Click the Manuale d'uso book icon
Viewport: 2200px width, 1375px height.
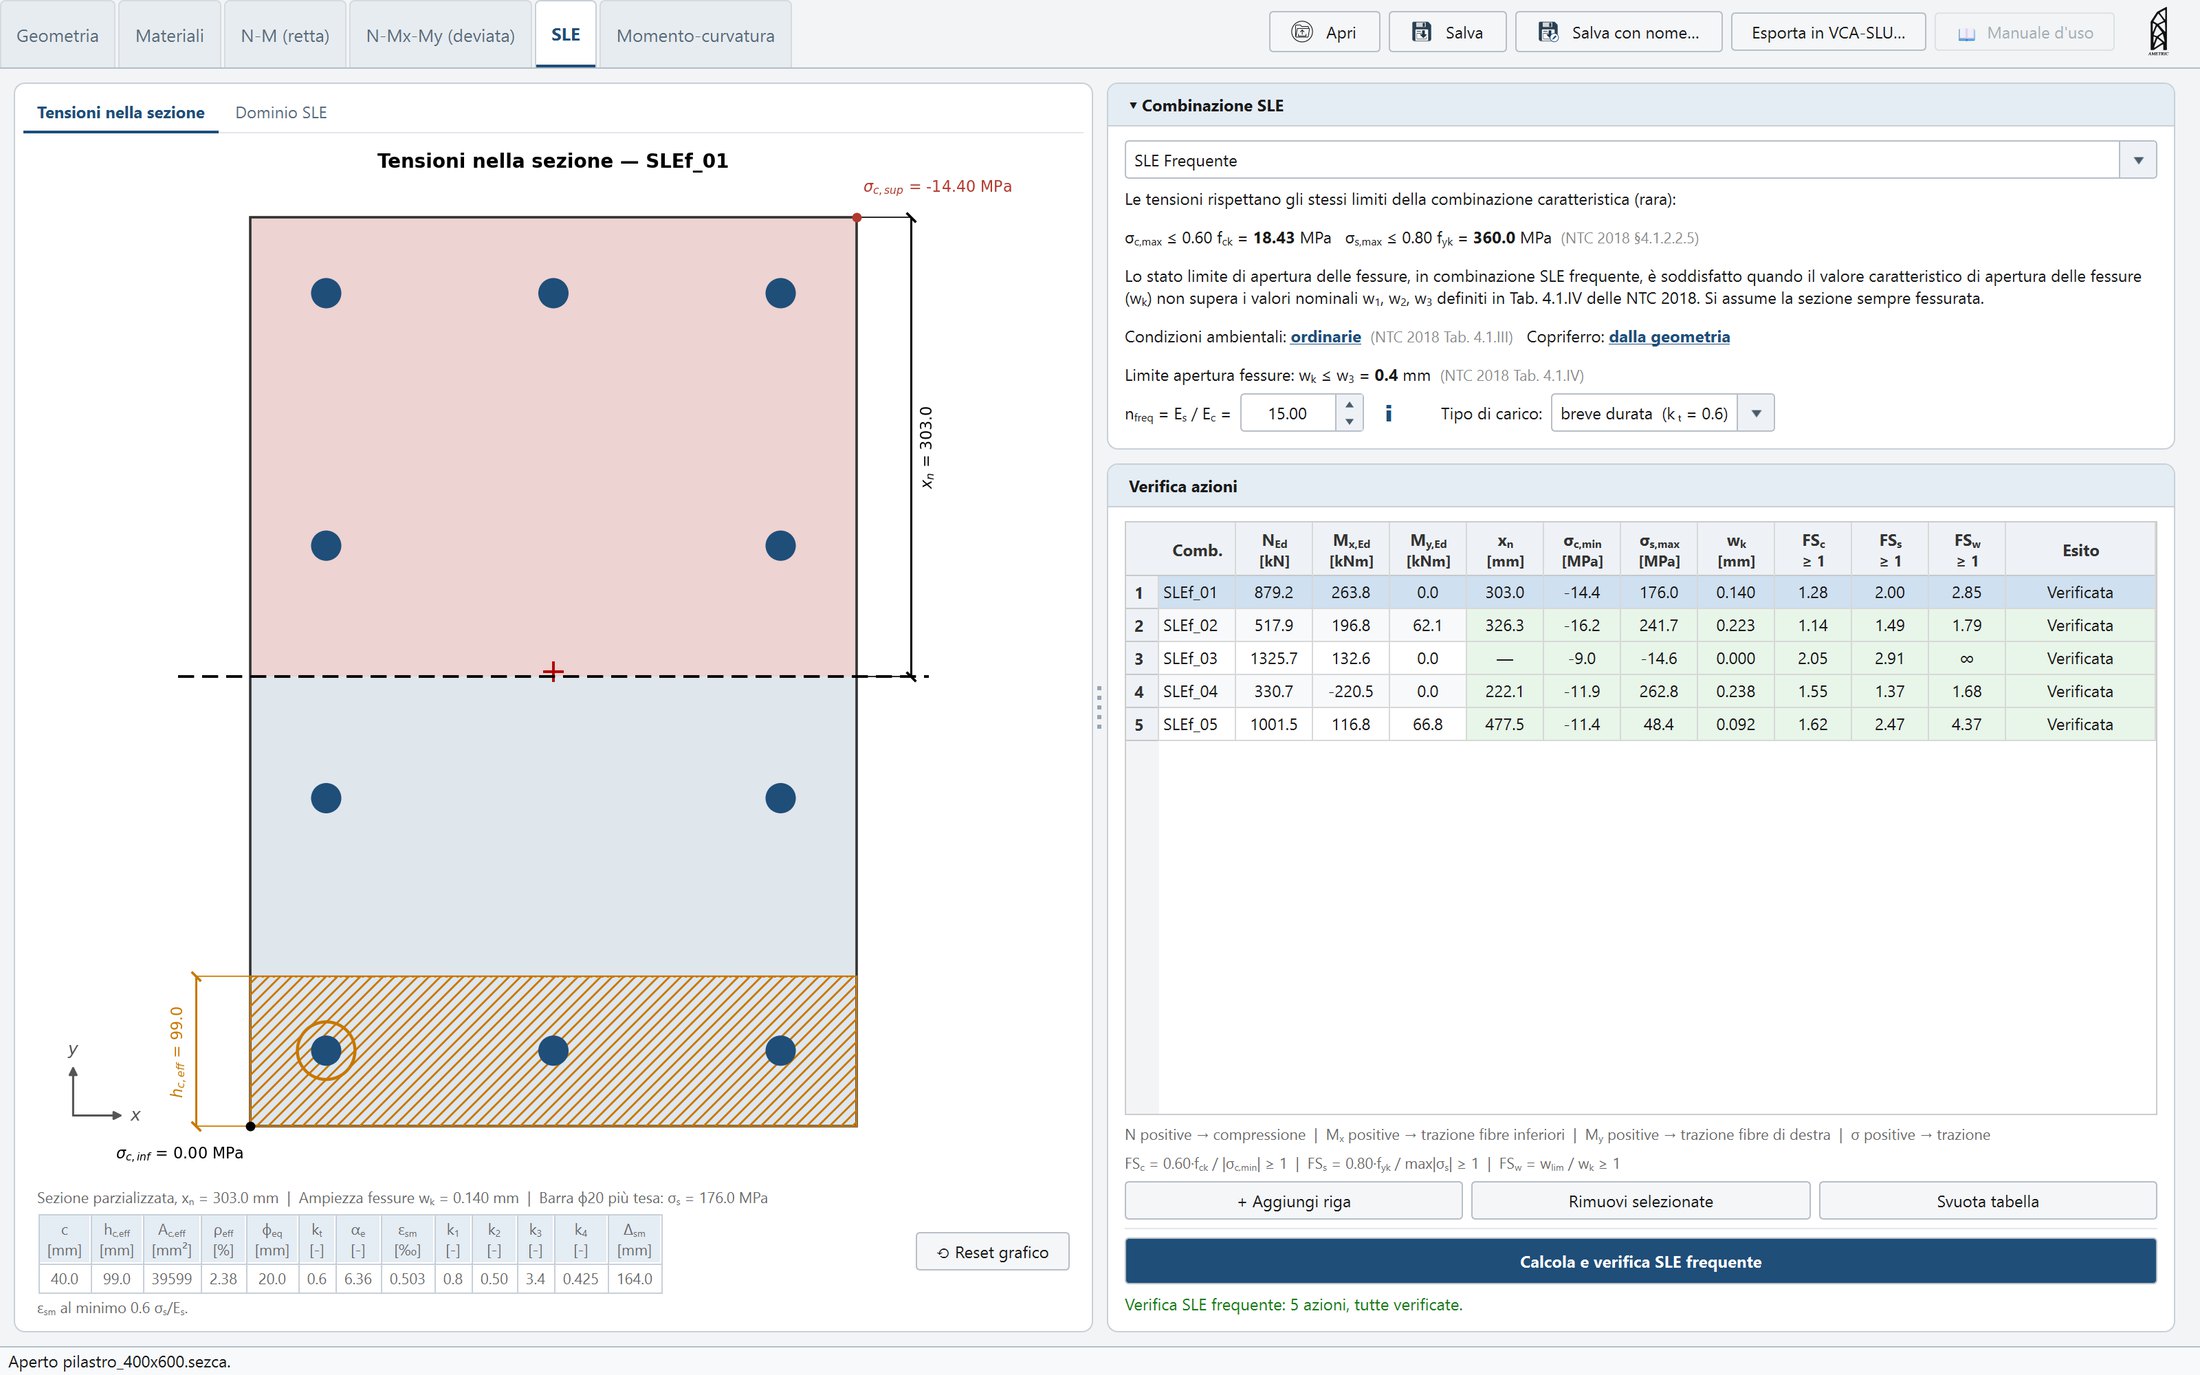[x=1966, y=34]
